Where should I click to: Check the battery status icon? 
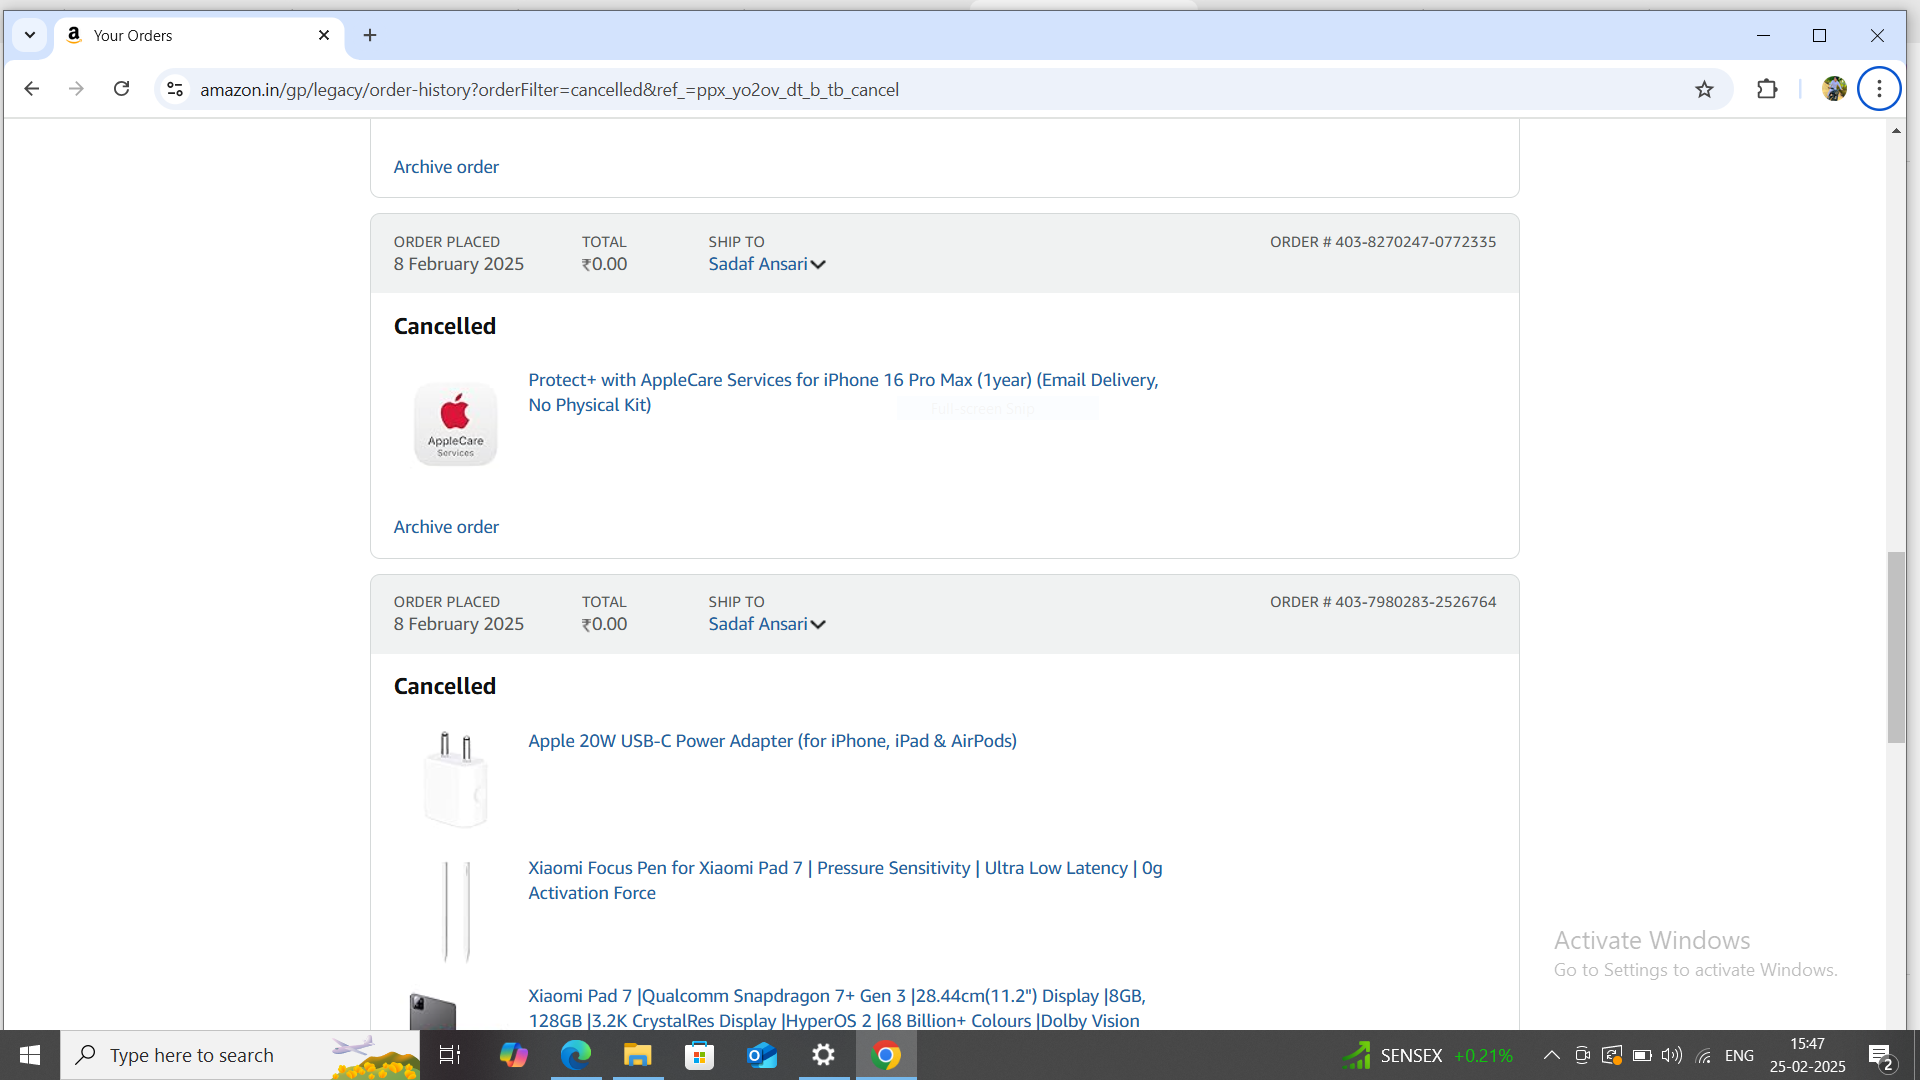[1641, 1055]
